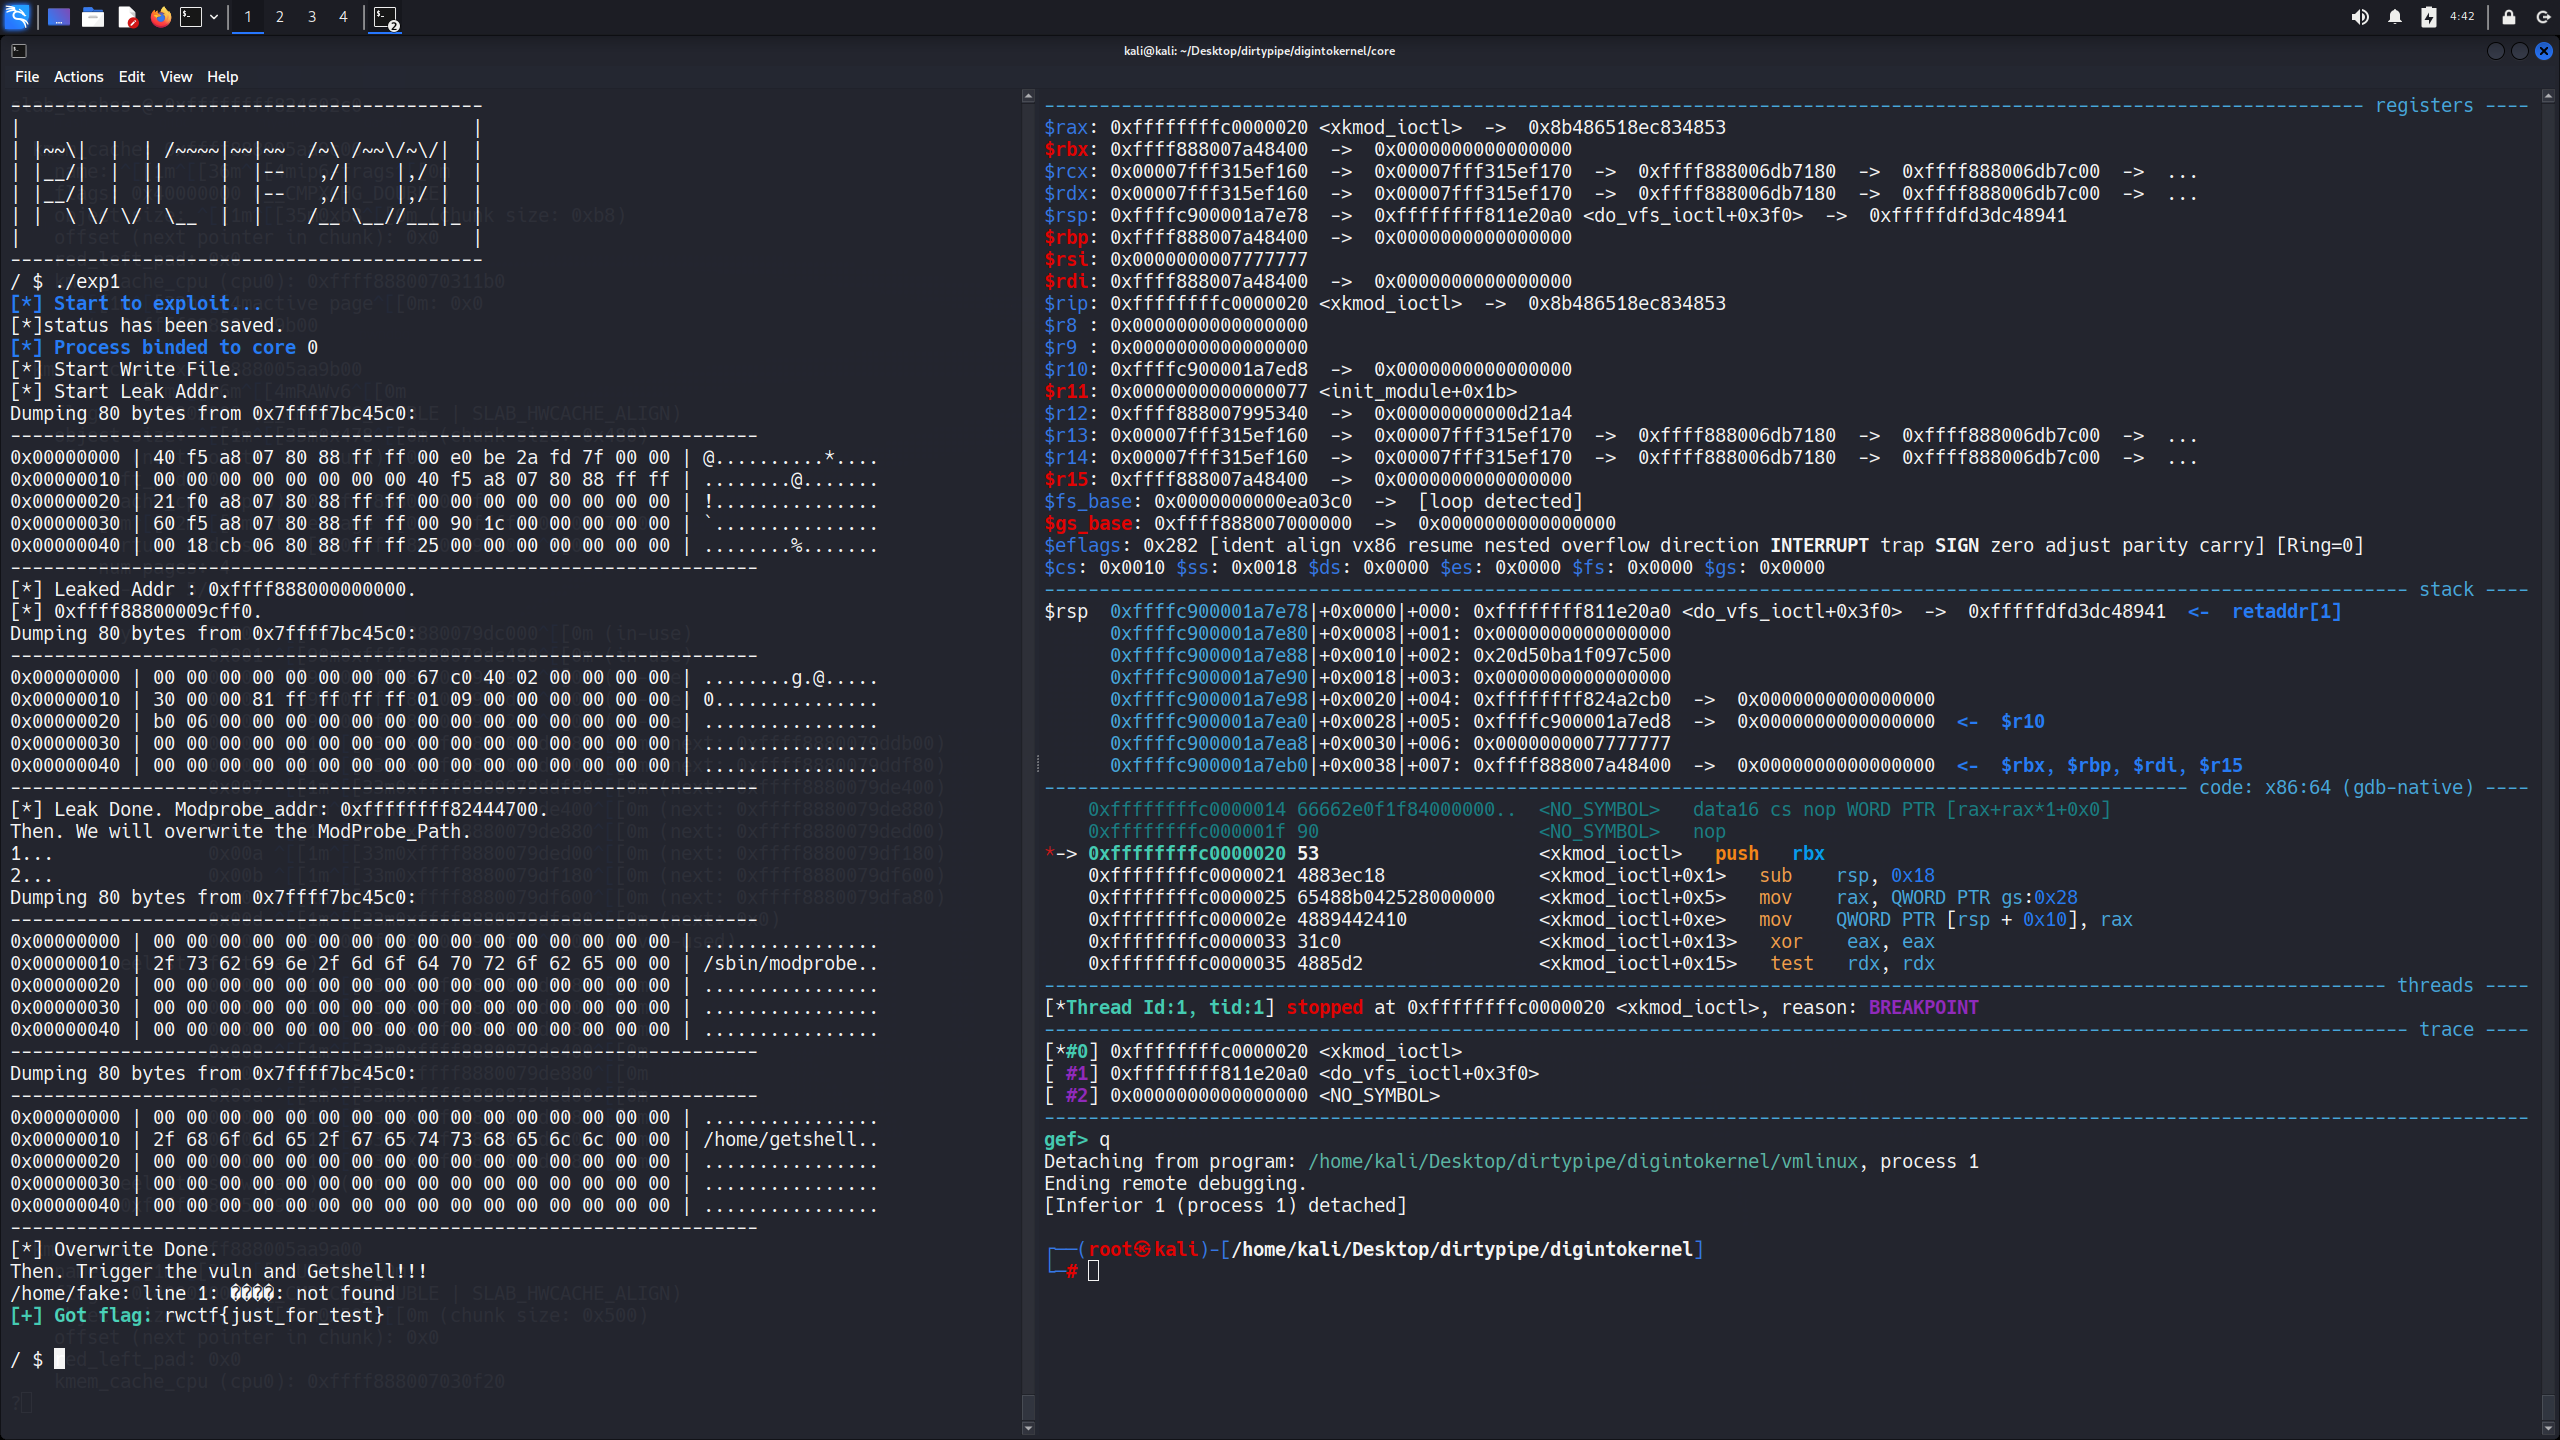This screenshot has width=2560, height=1440.
Task: Lock the screen with the padlock icon
Action: pyautogui.click(x=2509, y=17)
